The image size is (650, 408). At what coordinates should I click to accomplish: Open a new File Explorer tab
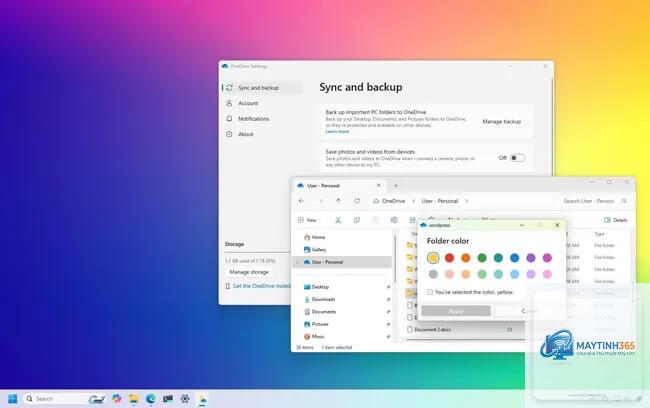point(395,185)
